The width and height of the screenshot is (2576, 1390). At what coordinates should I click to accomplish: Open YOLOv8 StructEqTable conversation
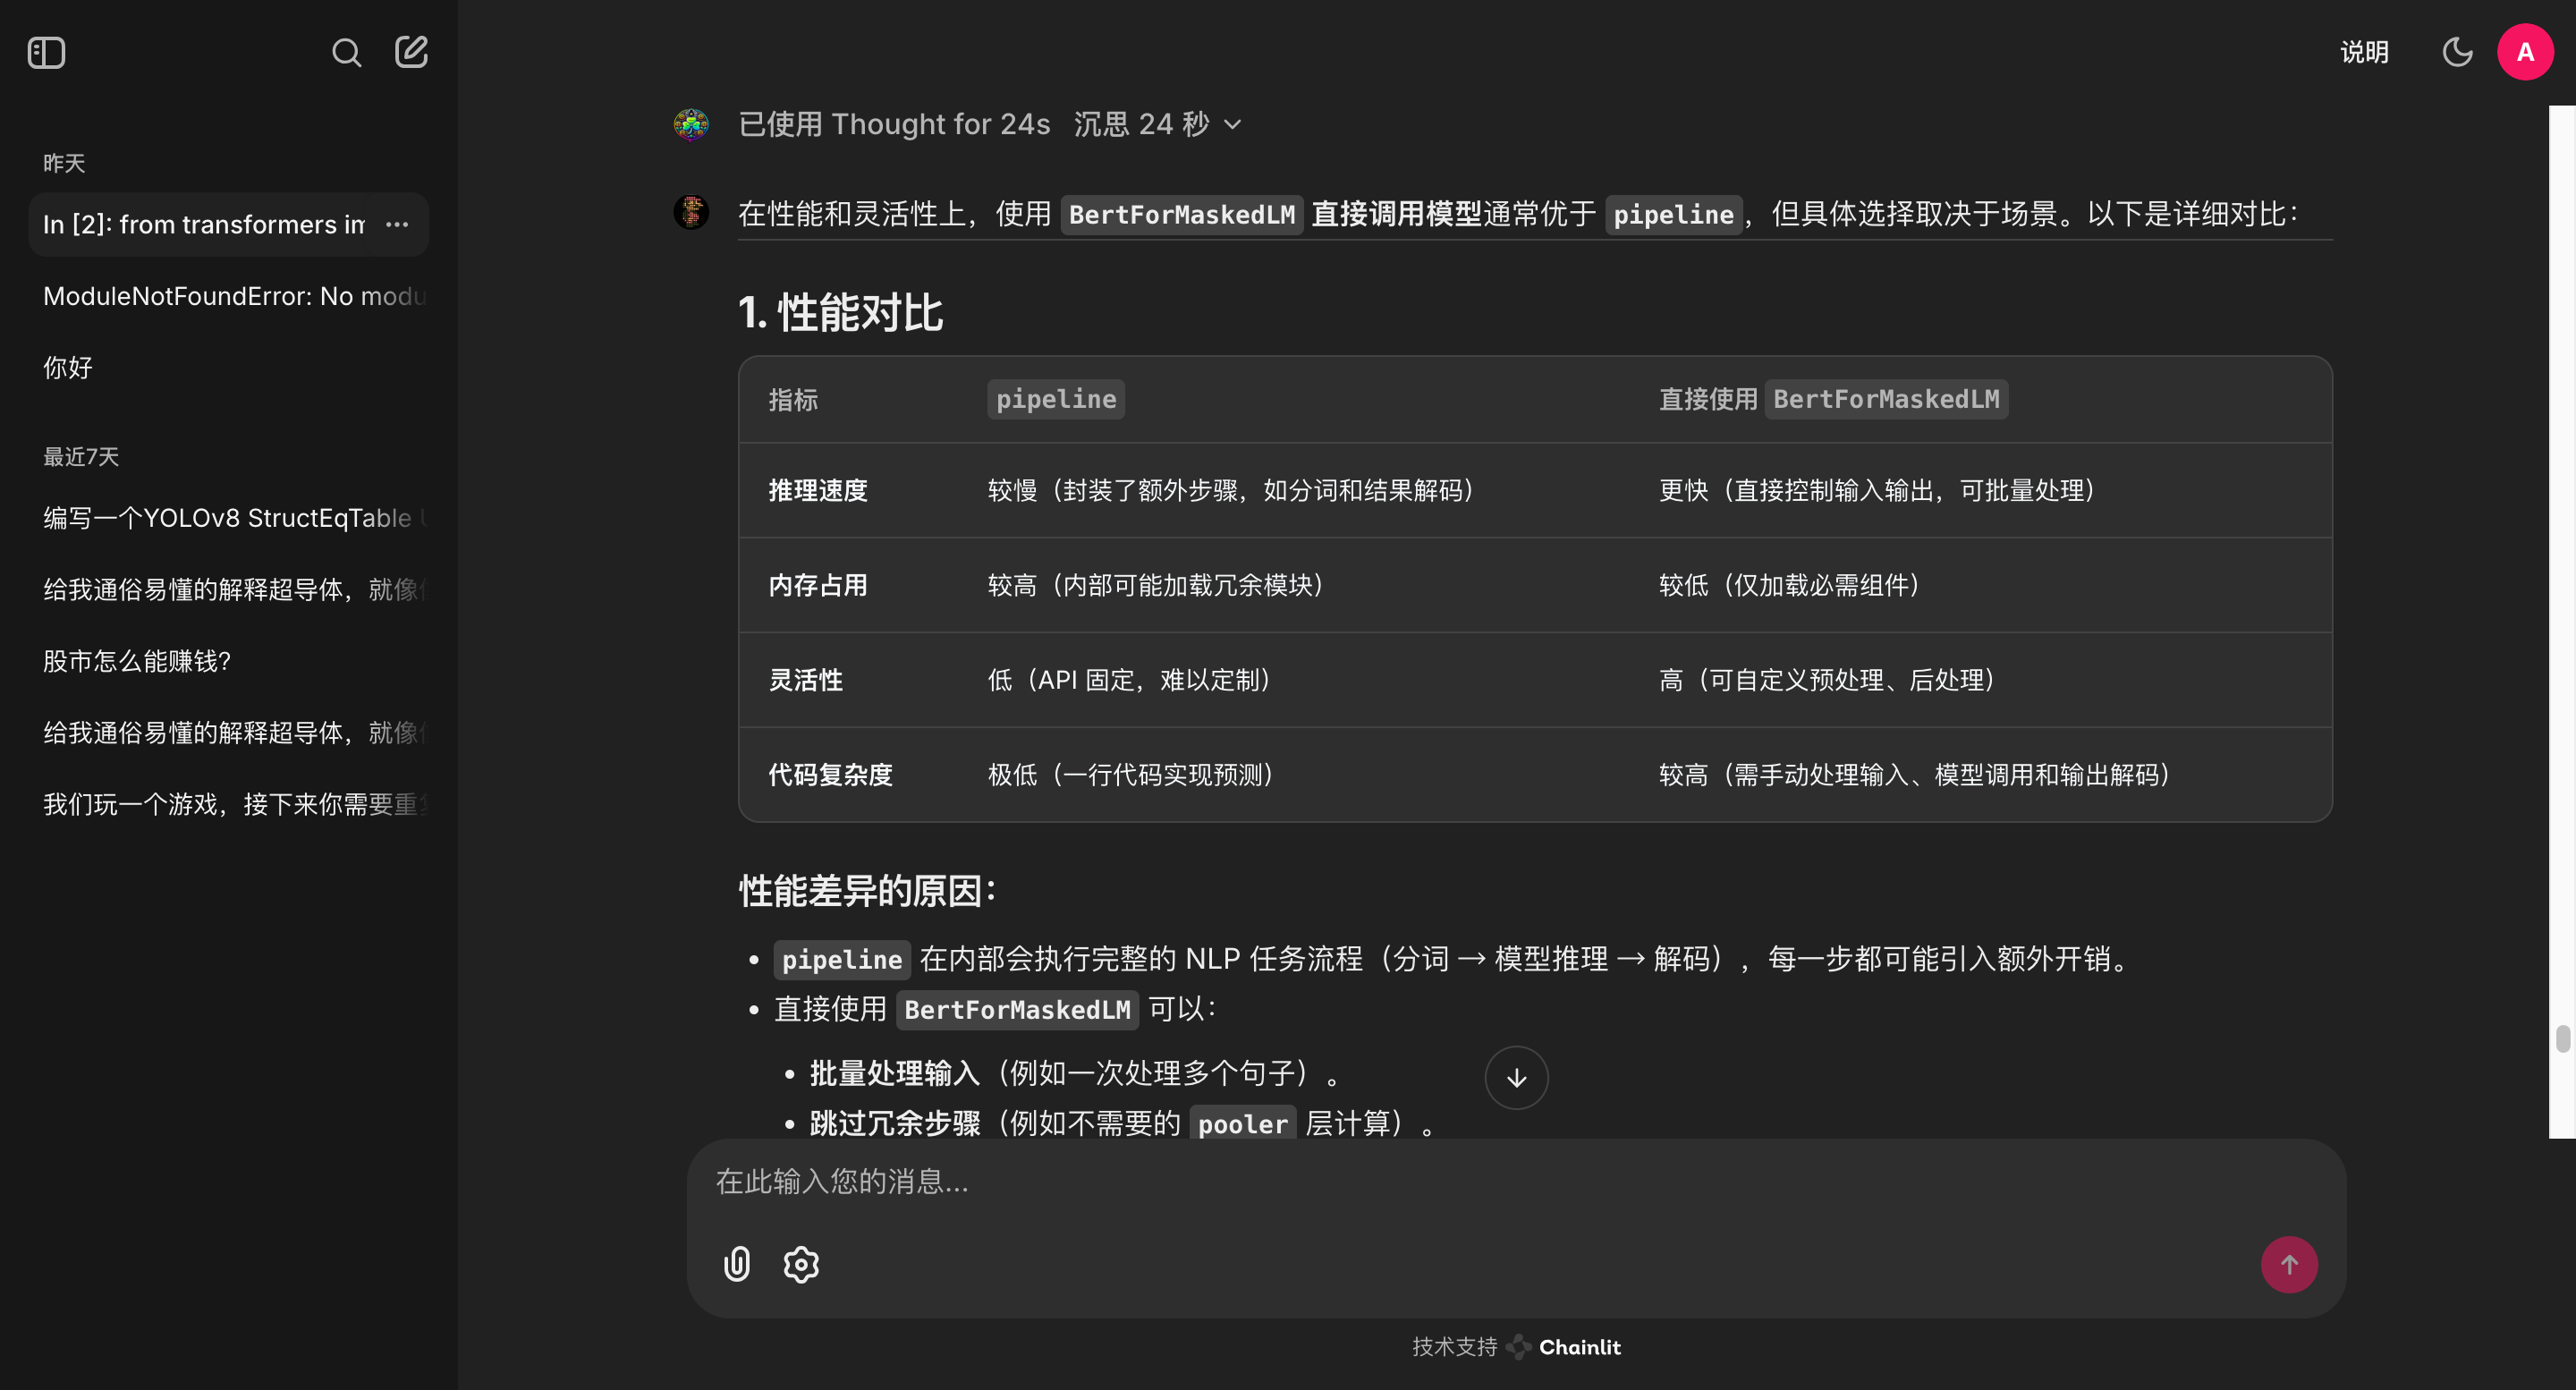pos(227,518)
